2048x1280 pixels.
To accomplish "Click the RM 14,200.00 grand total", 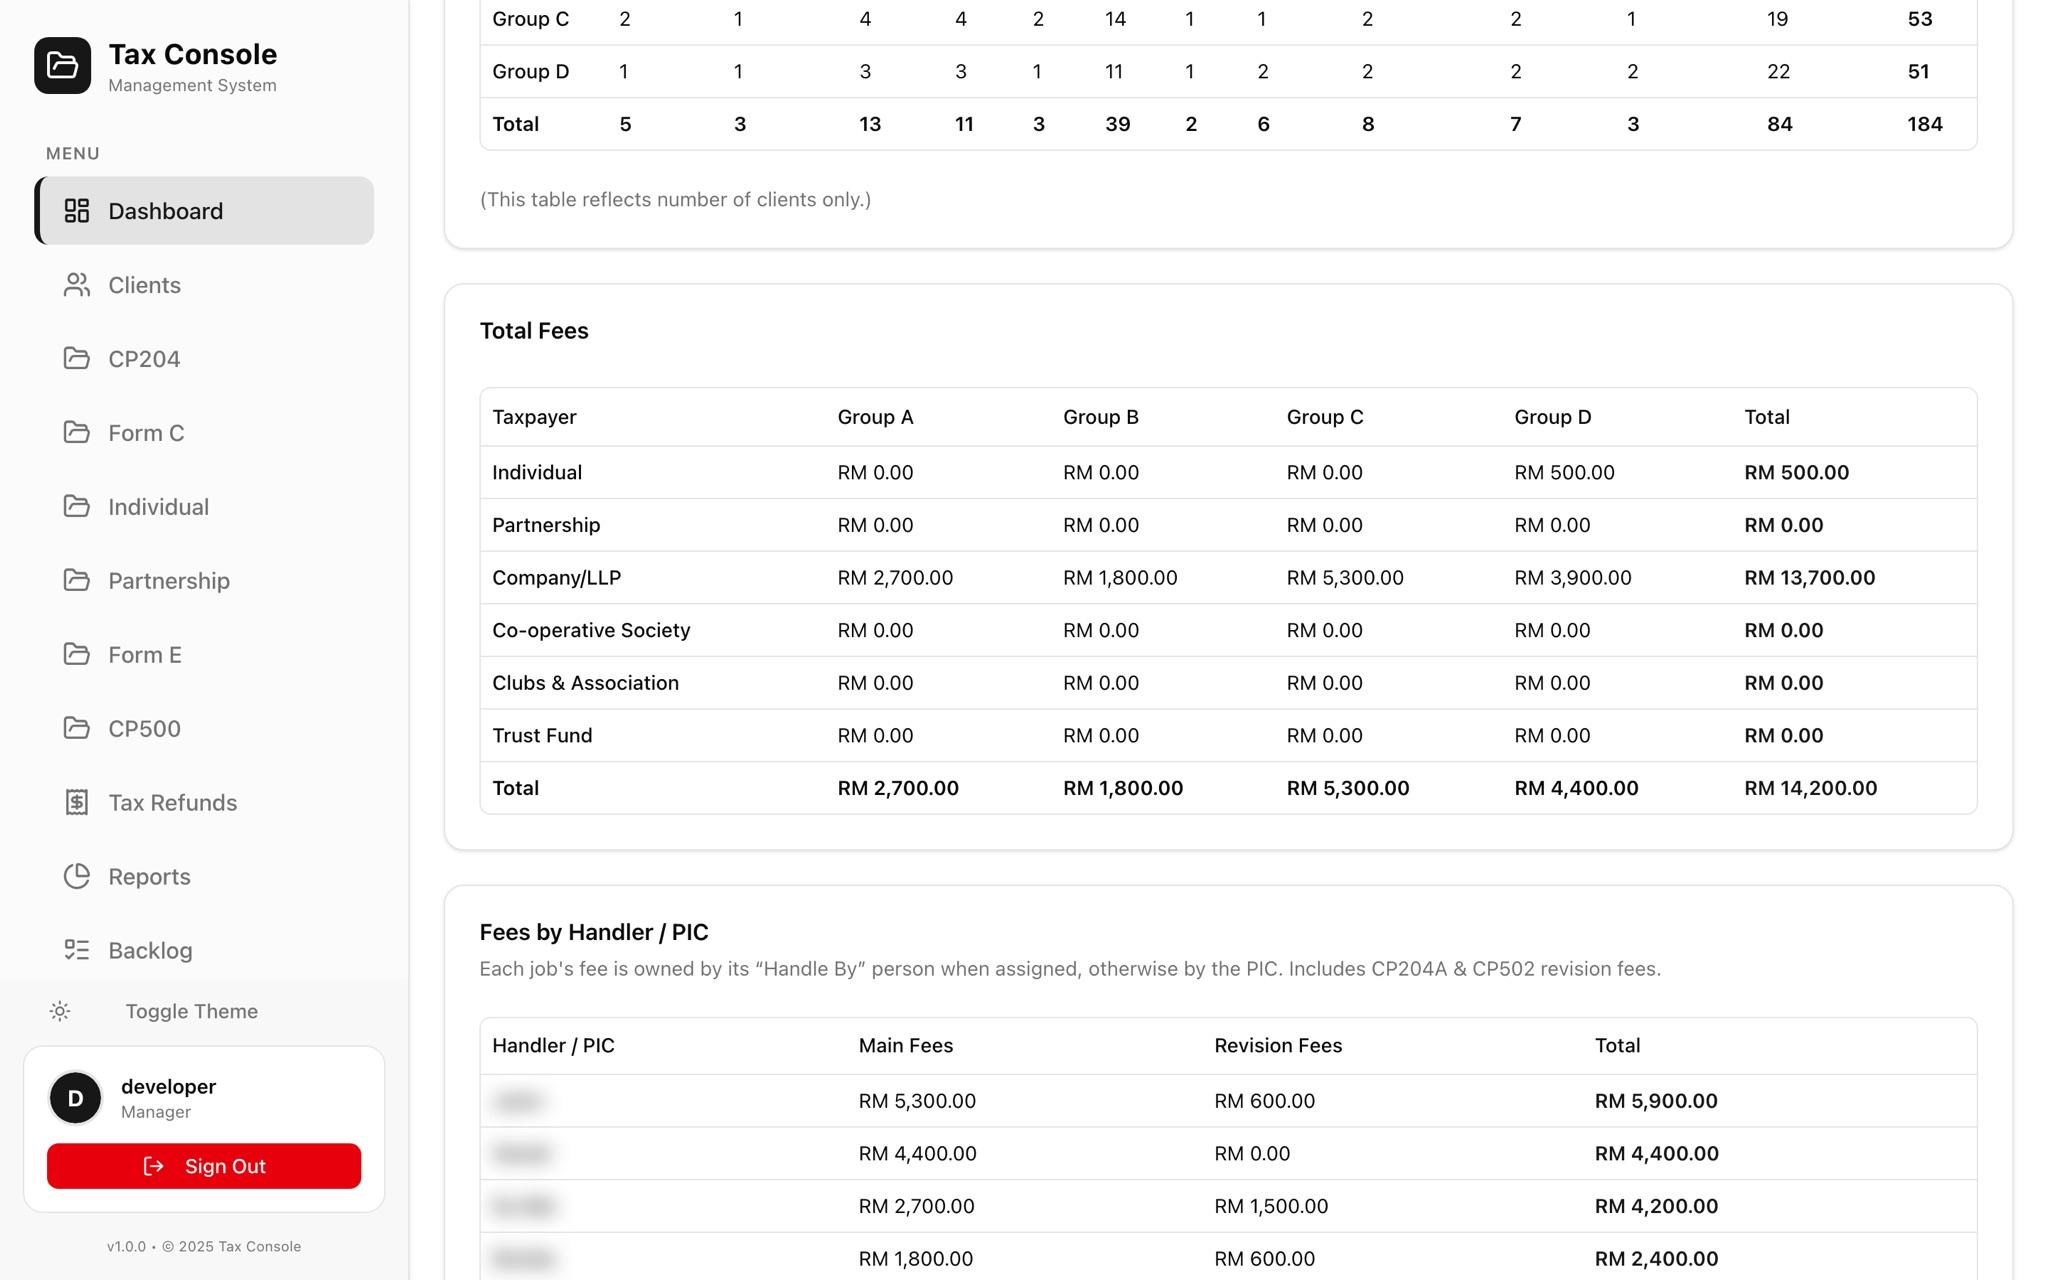I will click(x=1810, y=788).
